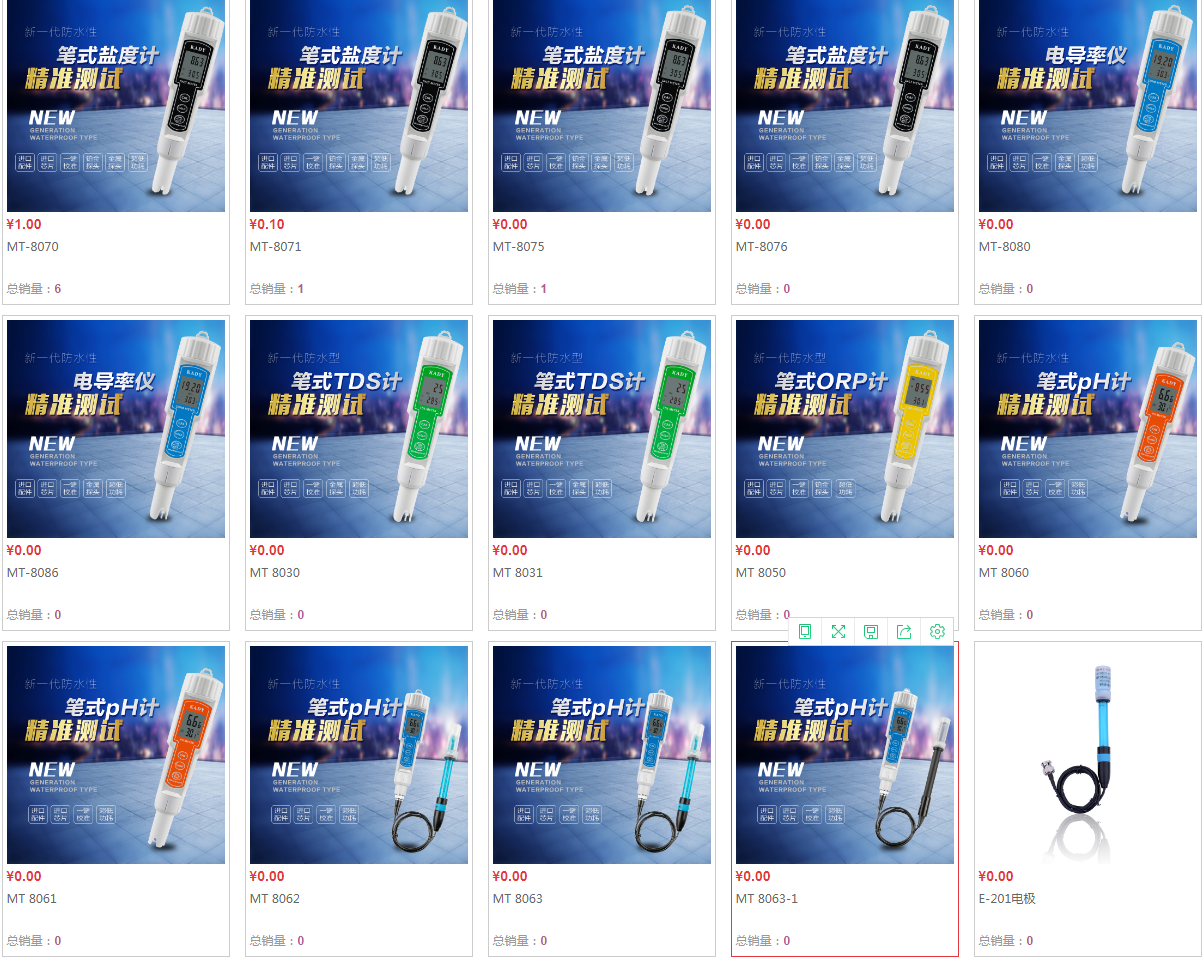The image size is (1204, 959).
Task: Click the ¥1.00 price of MT-8070
Action: click(x=24, y=225)
